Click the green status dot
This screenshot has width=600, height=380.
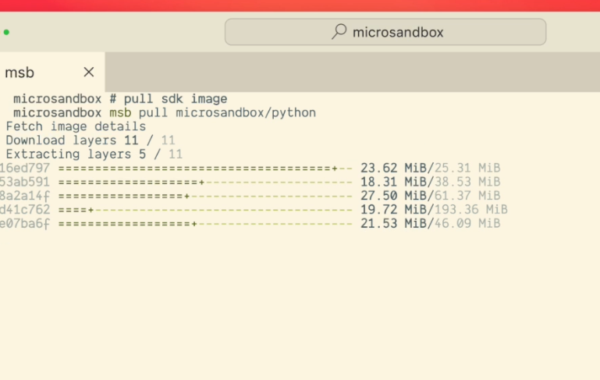click(x=7, y=33)
